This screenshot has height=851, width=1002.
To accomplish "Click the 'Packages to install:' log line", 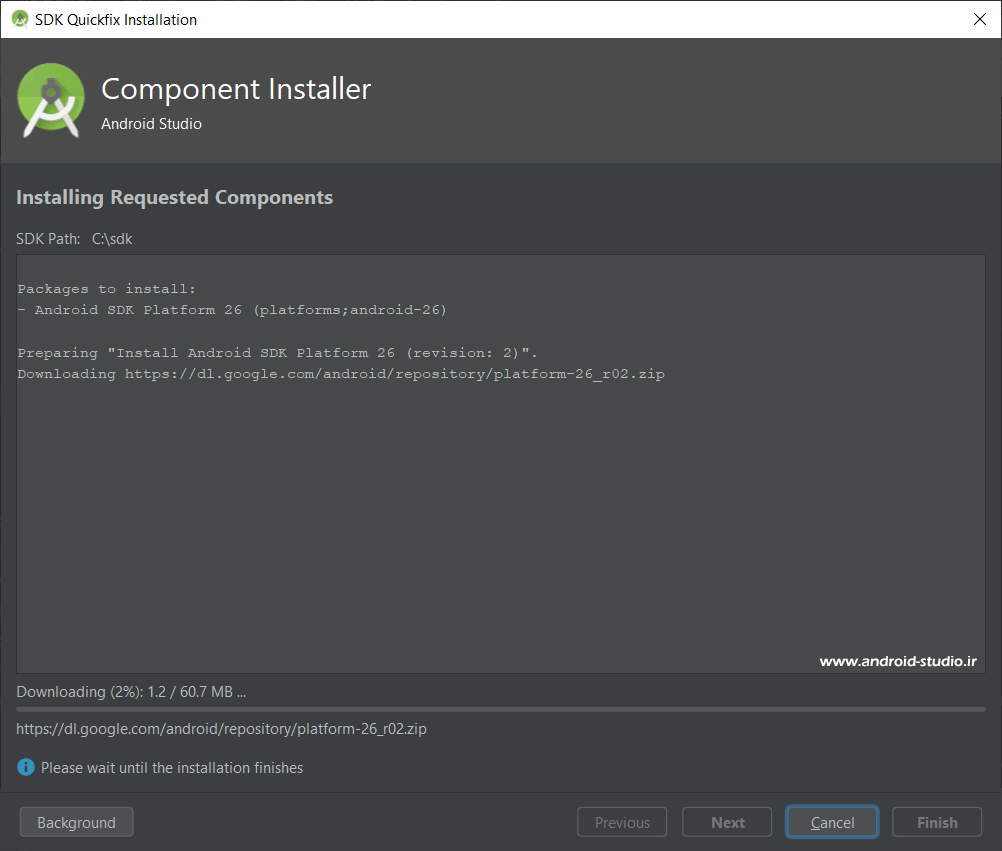I will tap(106, 289).
